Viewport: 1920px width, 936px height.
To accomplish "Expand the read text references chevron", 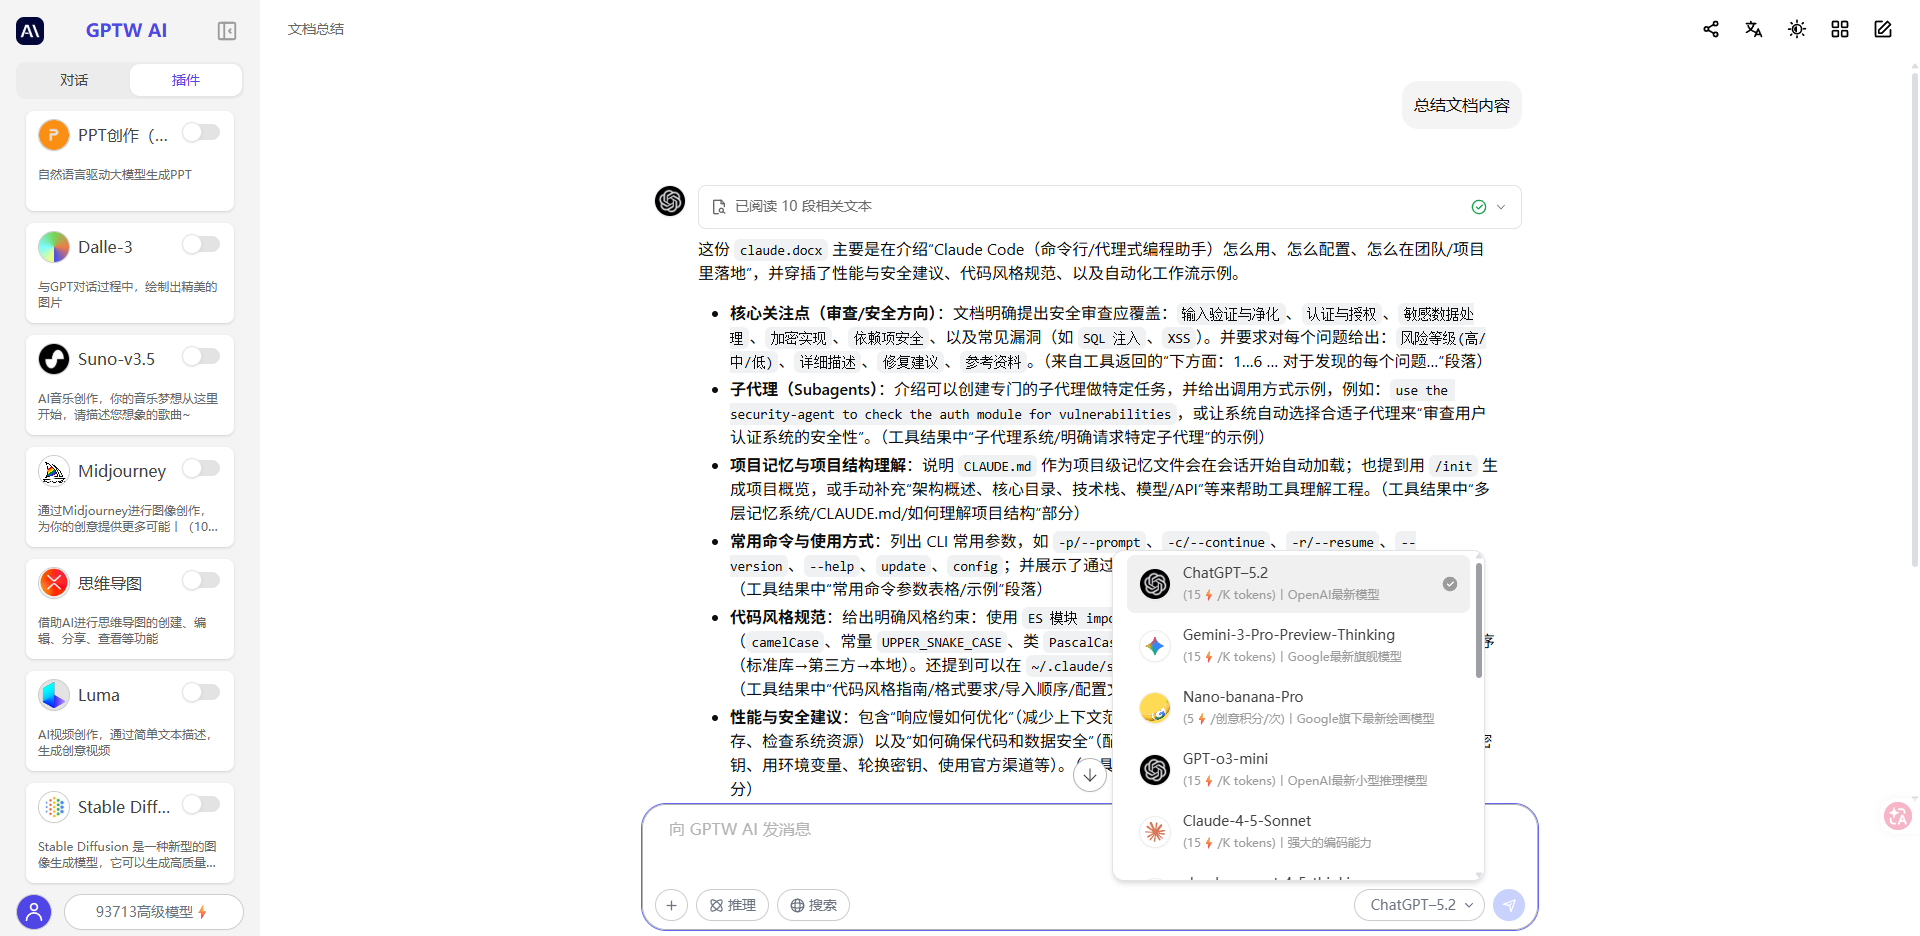I will tap(1501, 207).
